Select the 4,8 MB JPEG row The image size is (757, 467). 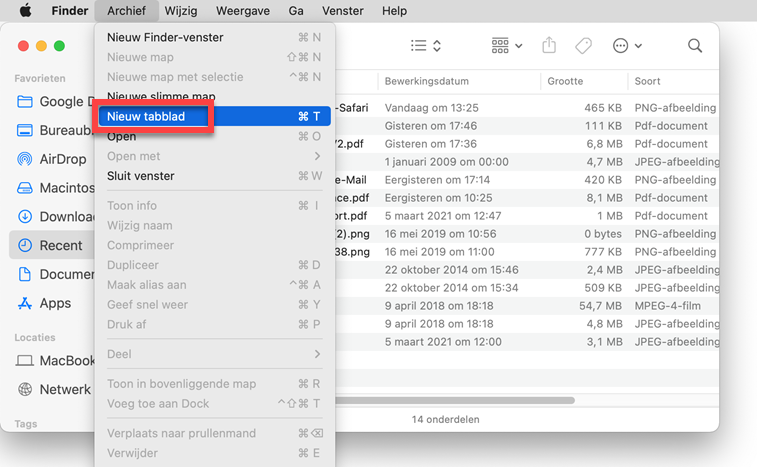527,324
